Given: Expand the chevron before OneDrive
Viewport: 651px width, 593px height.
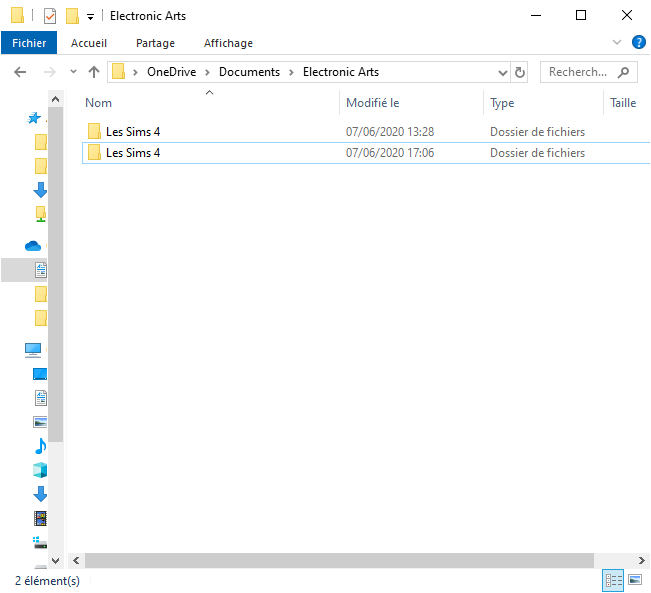Looking at the screenshot, I should coord(135,72).
